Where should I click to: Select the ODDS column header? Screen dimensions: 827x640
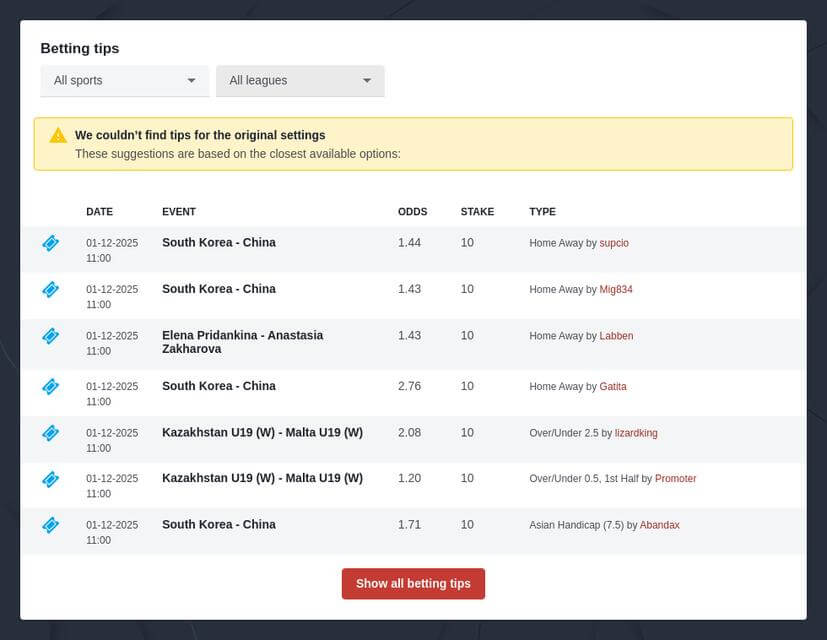[x=412, y=211]
